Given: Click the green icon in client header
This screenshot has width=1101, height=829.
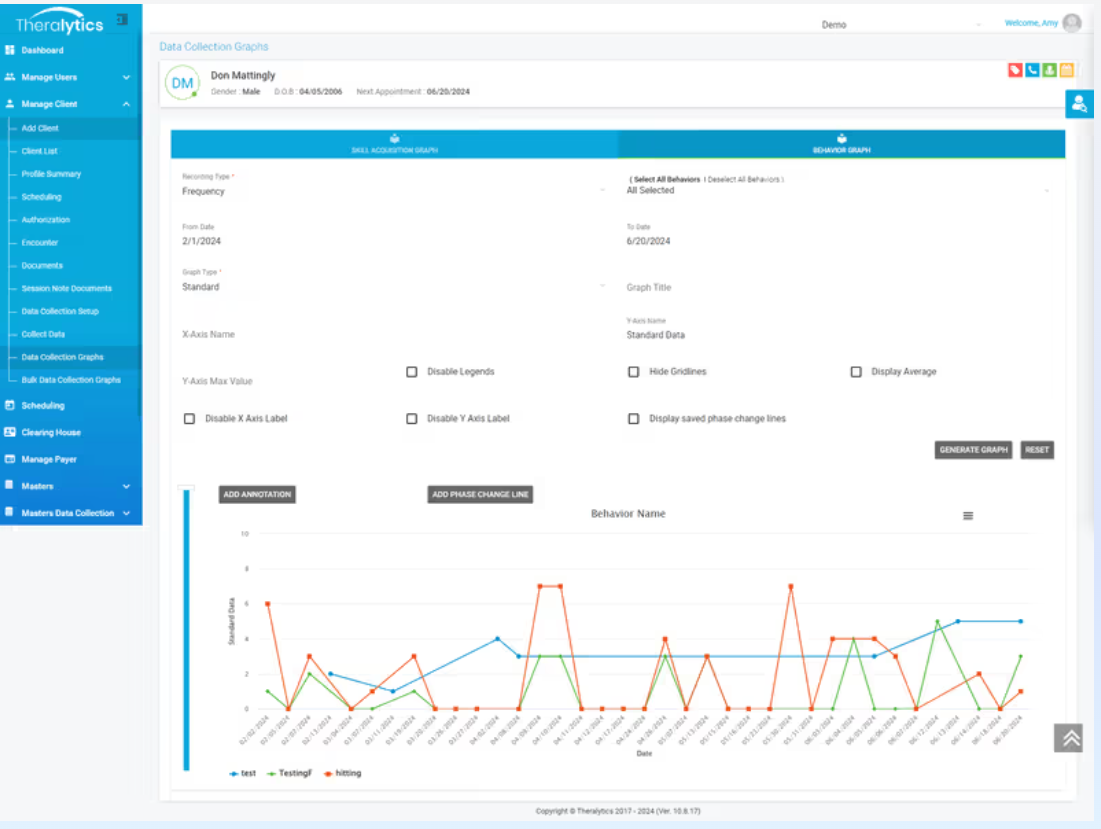Looking at the screenshot, I should 1049,69.
